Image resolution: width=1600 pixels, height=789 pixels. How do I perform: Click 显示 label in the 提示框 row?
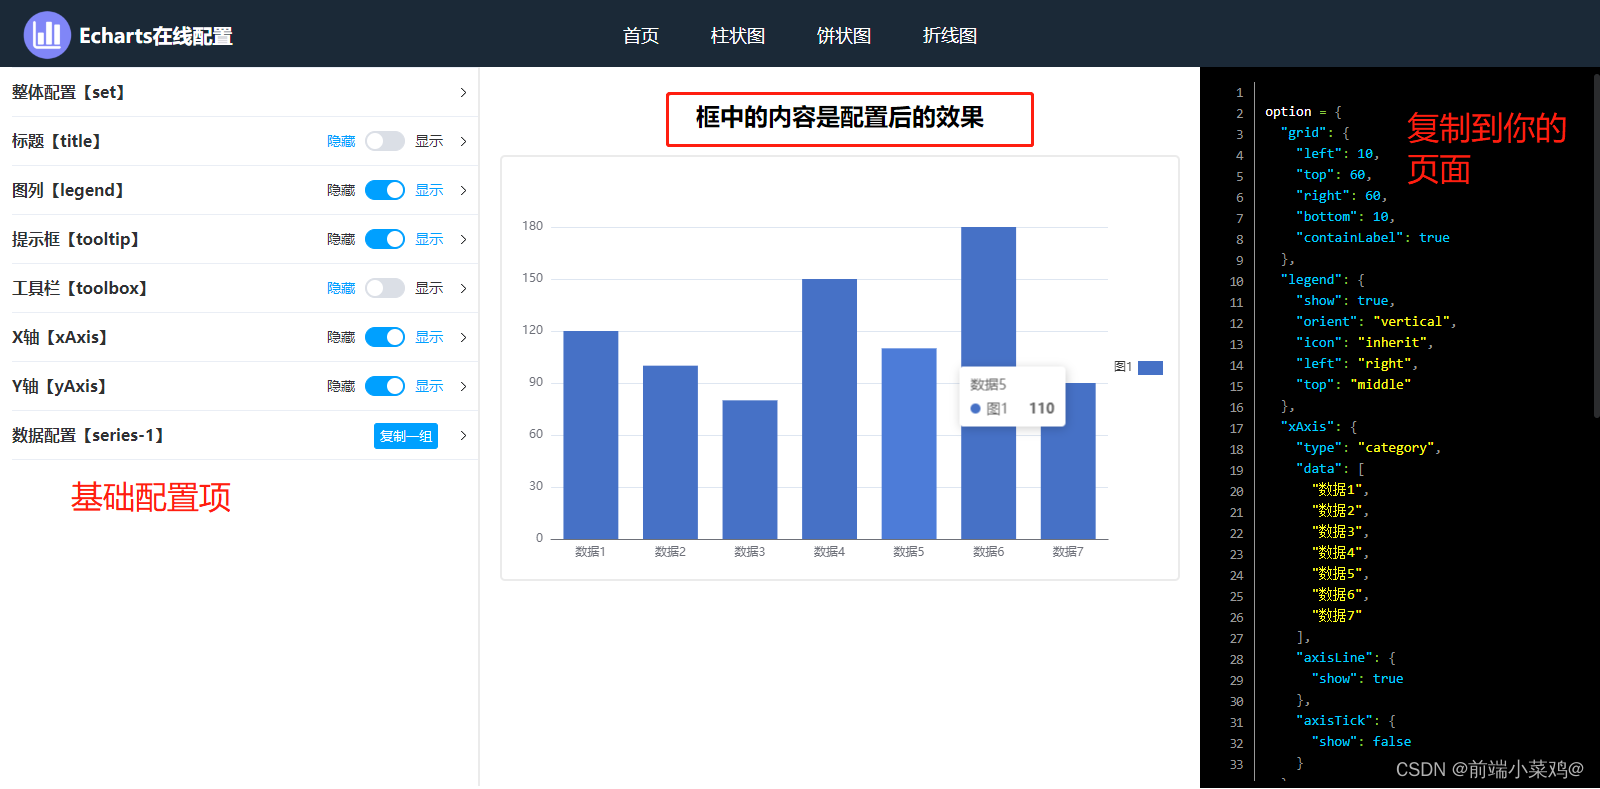click(429, 239)
